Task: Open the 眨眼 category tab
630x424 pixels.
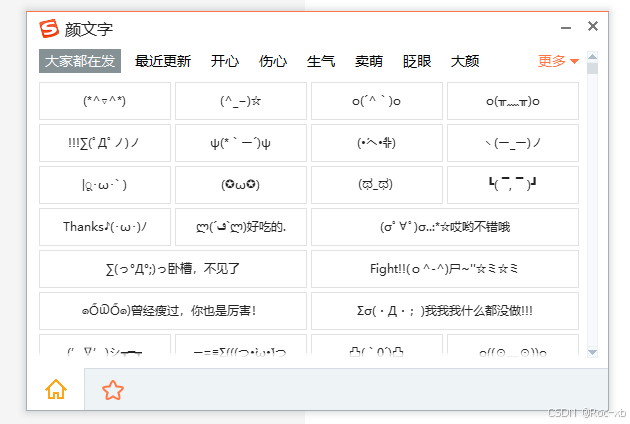Action: click(417, 61)
